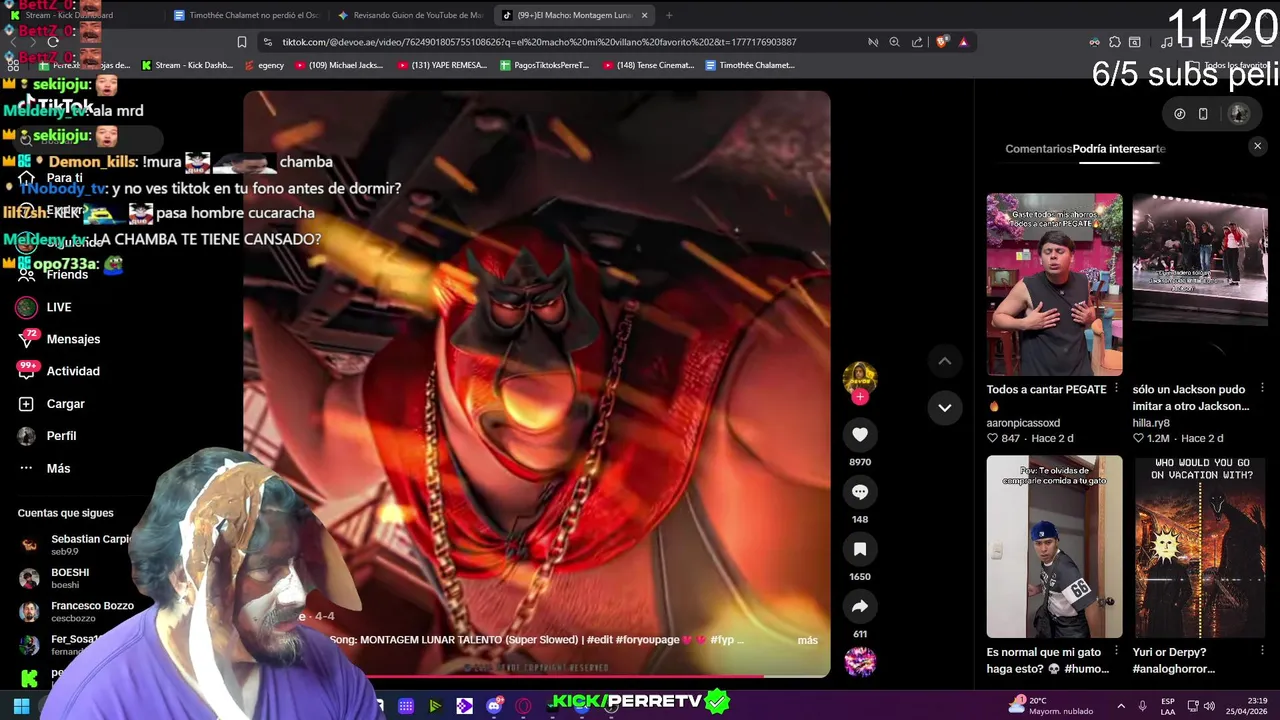Viewport: 1280px width, 720px height.
Task: Open the zoom magnifier in the address bar
Action: pos(894,42)
